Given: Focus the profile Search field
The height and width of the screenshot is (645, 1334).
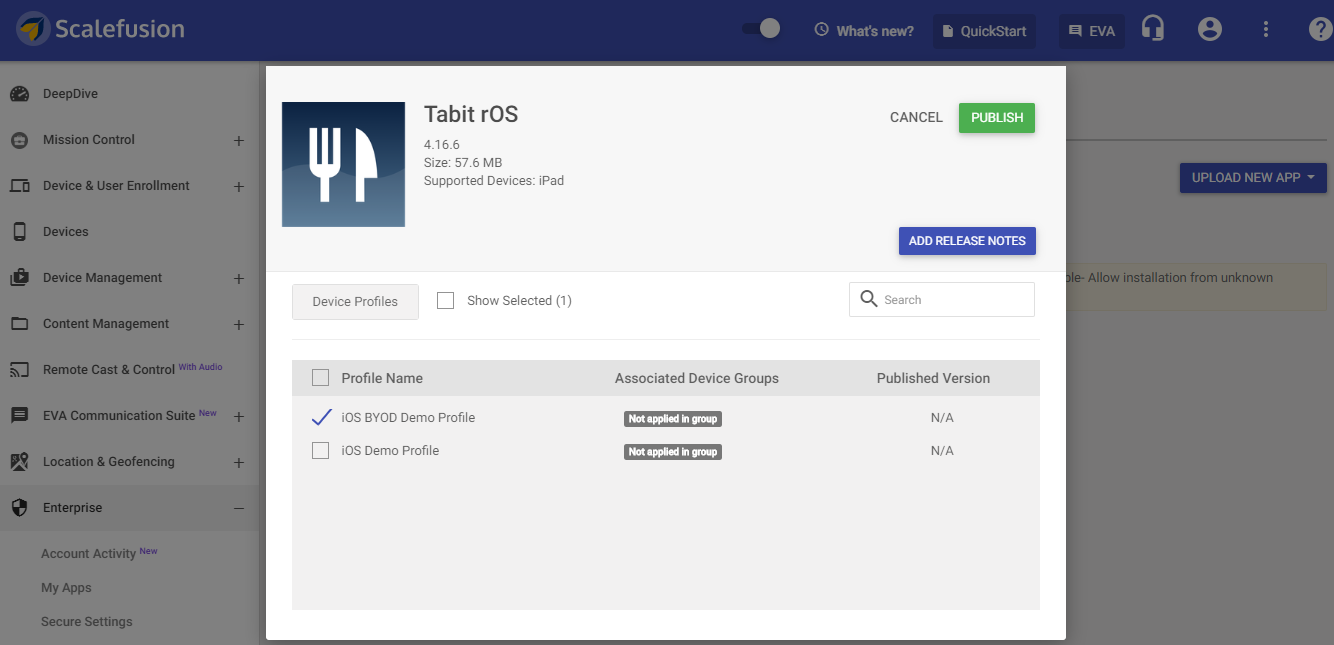Looking at the screenshot, I should click(x=942, y=299).
